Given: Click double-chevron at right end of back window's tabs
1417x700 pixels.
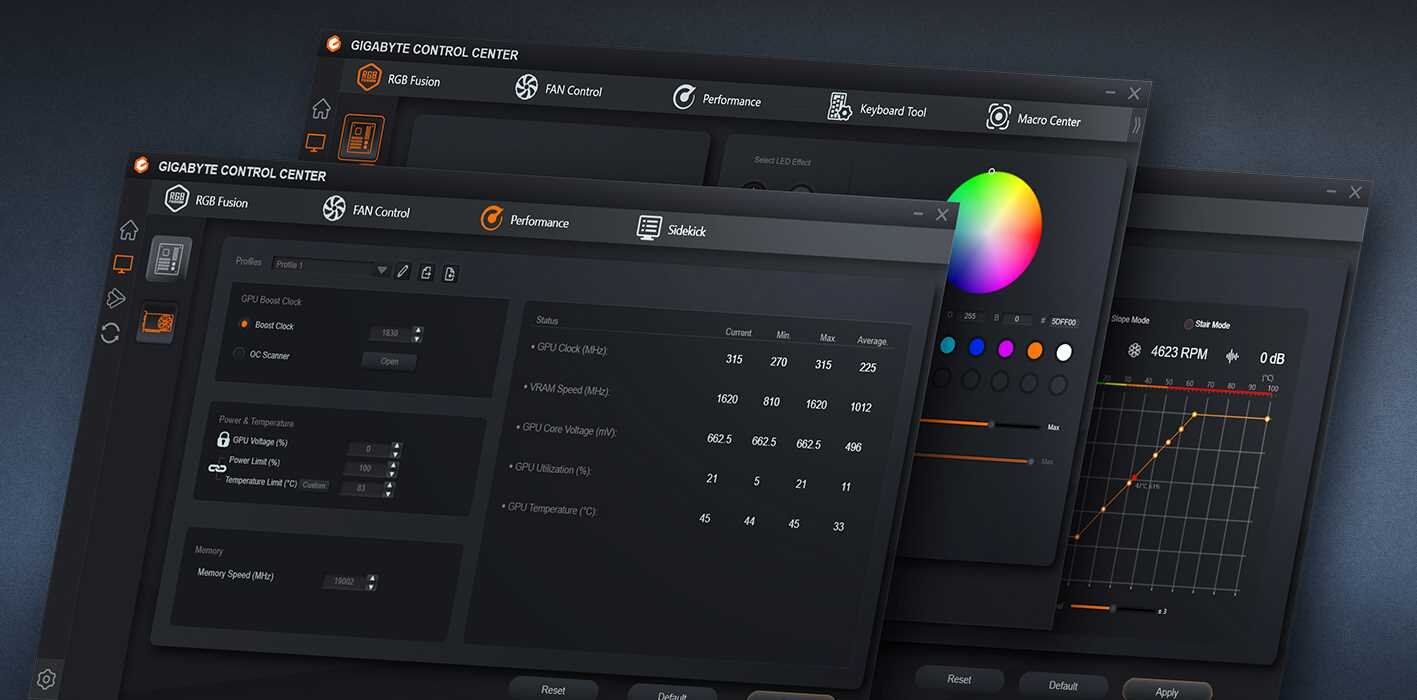Looking at the screenshot, I should 1136,125.
